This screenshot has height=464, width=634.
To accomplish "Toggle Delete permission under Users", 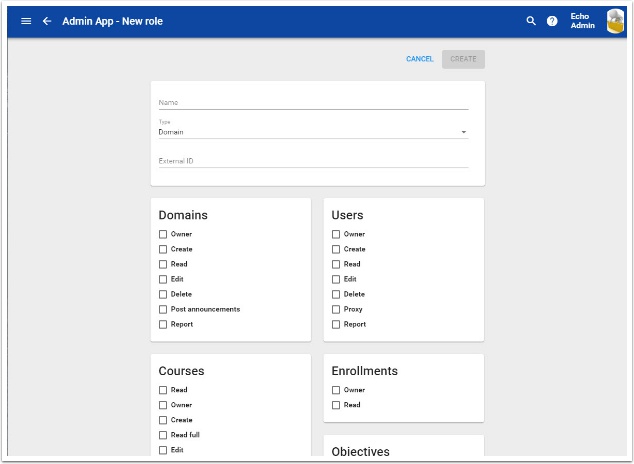I will (x=336, y=294).
